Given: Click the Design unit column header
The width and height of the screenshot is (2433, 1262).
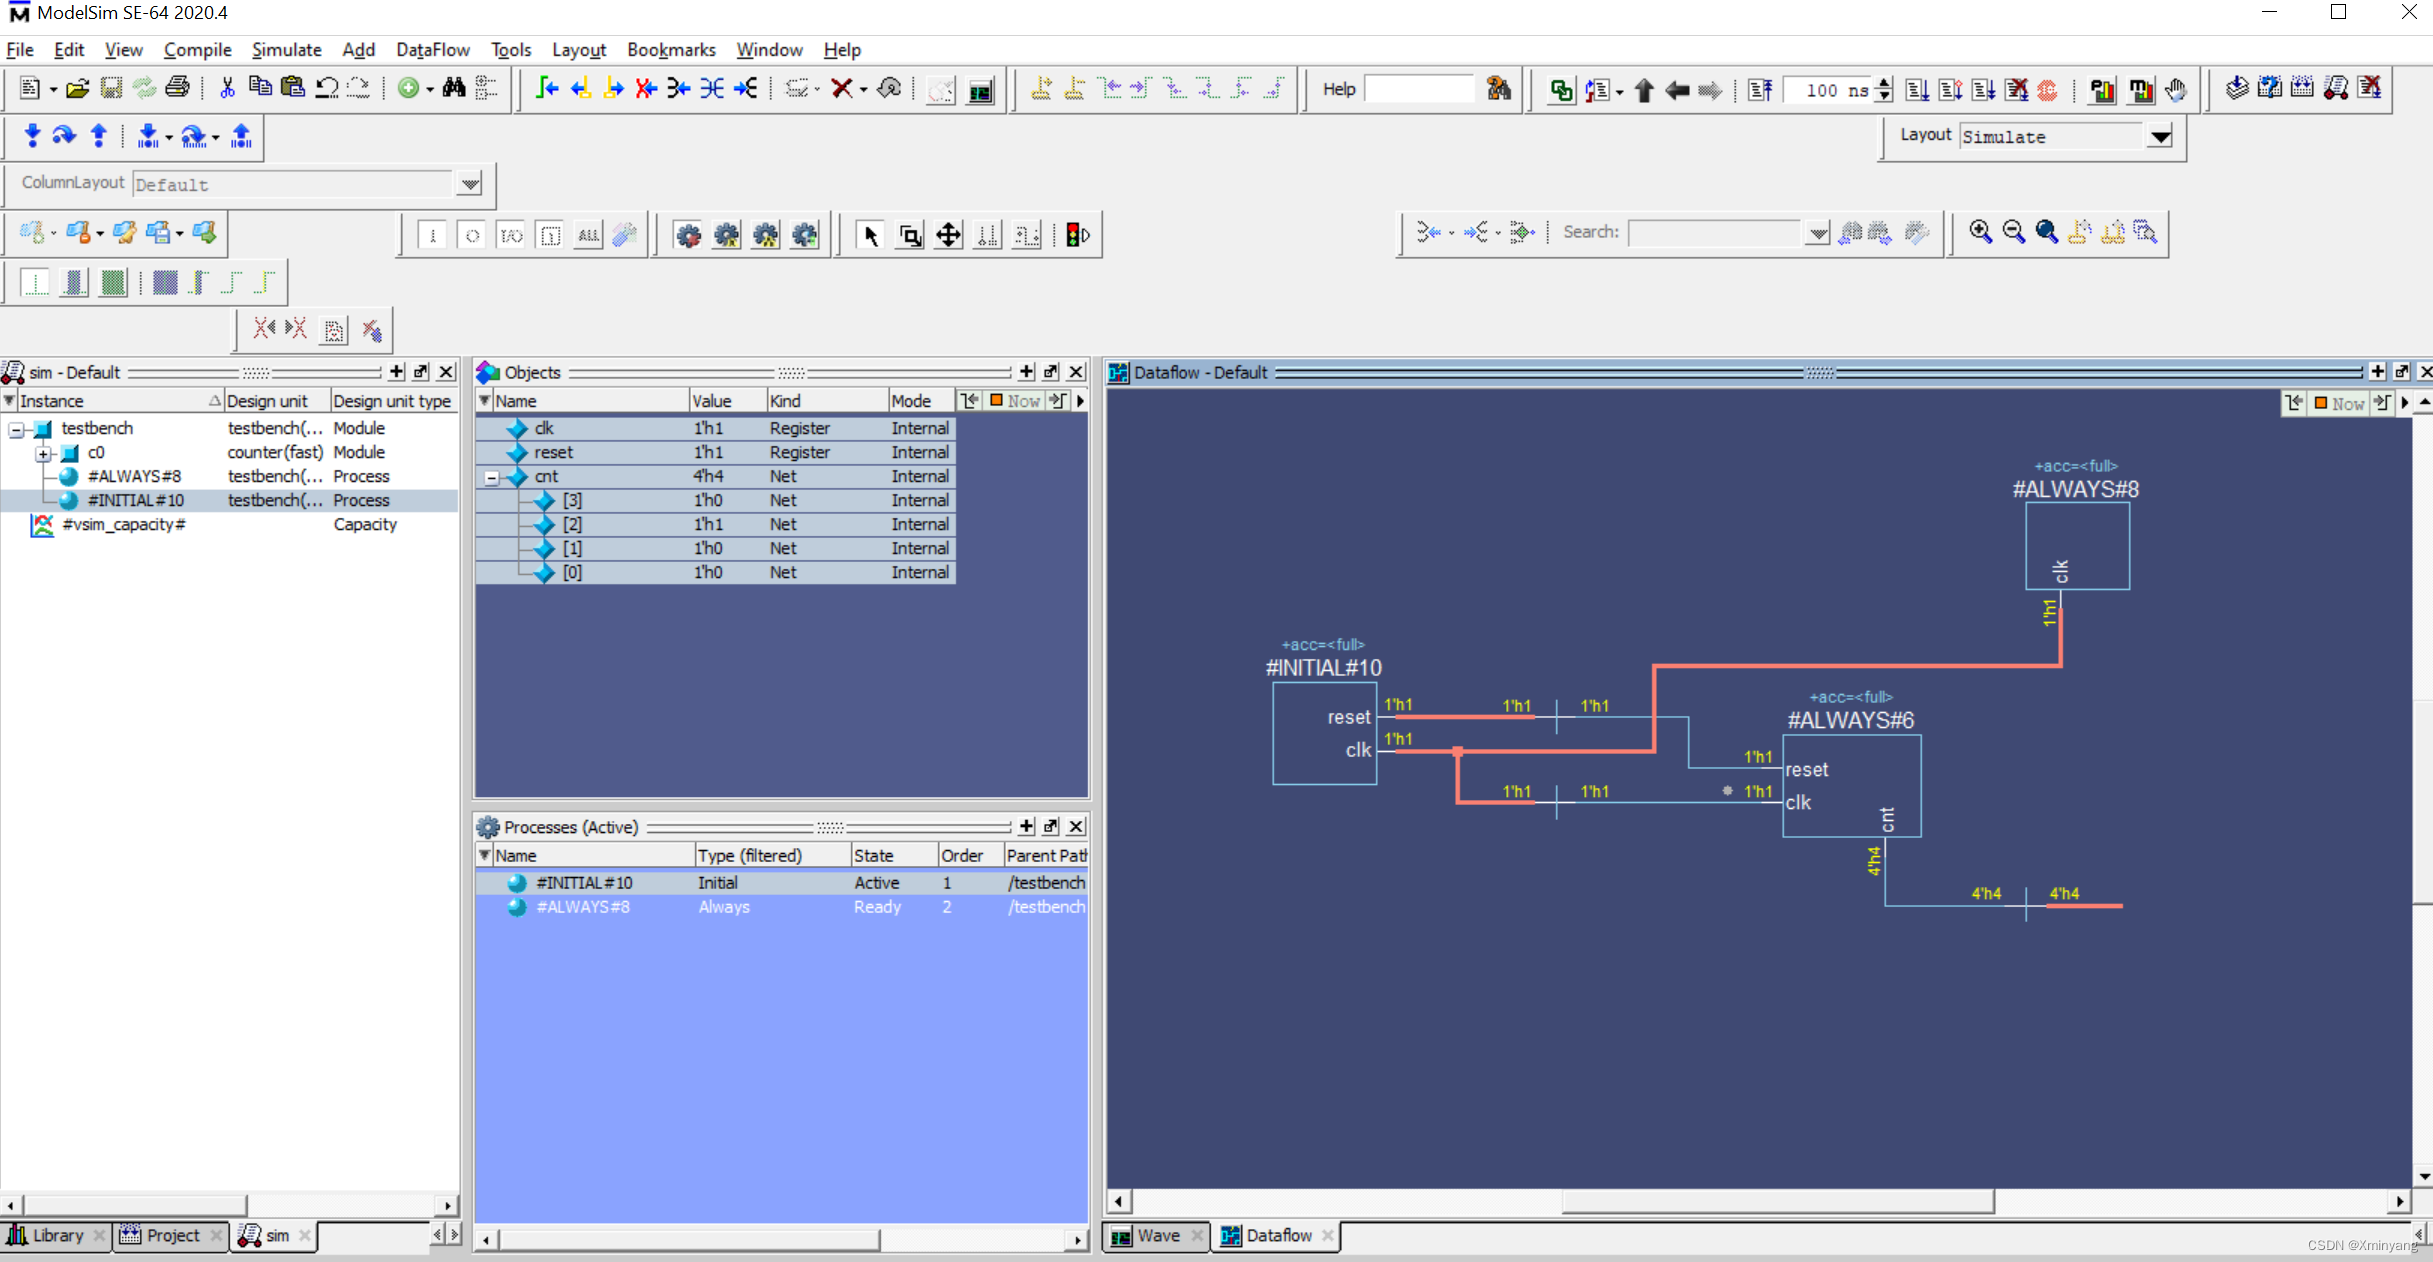Looking at the screenshot, I should click(277, 401).
